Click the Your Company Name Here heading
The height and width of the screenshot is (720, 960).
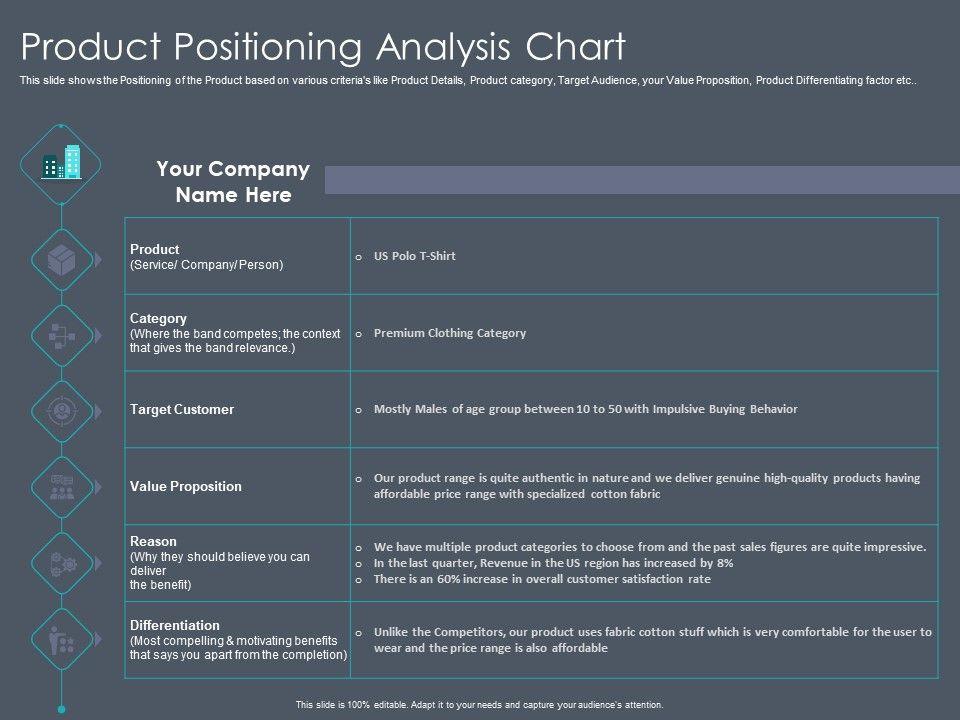click(x=233, y=182)
